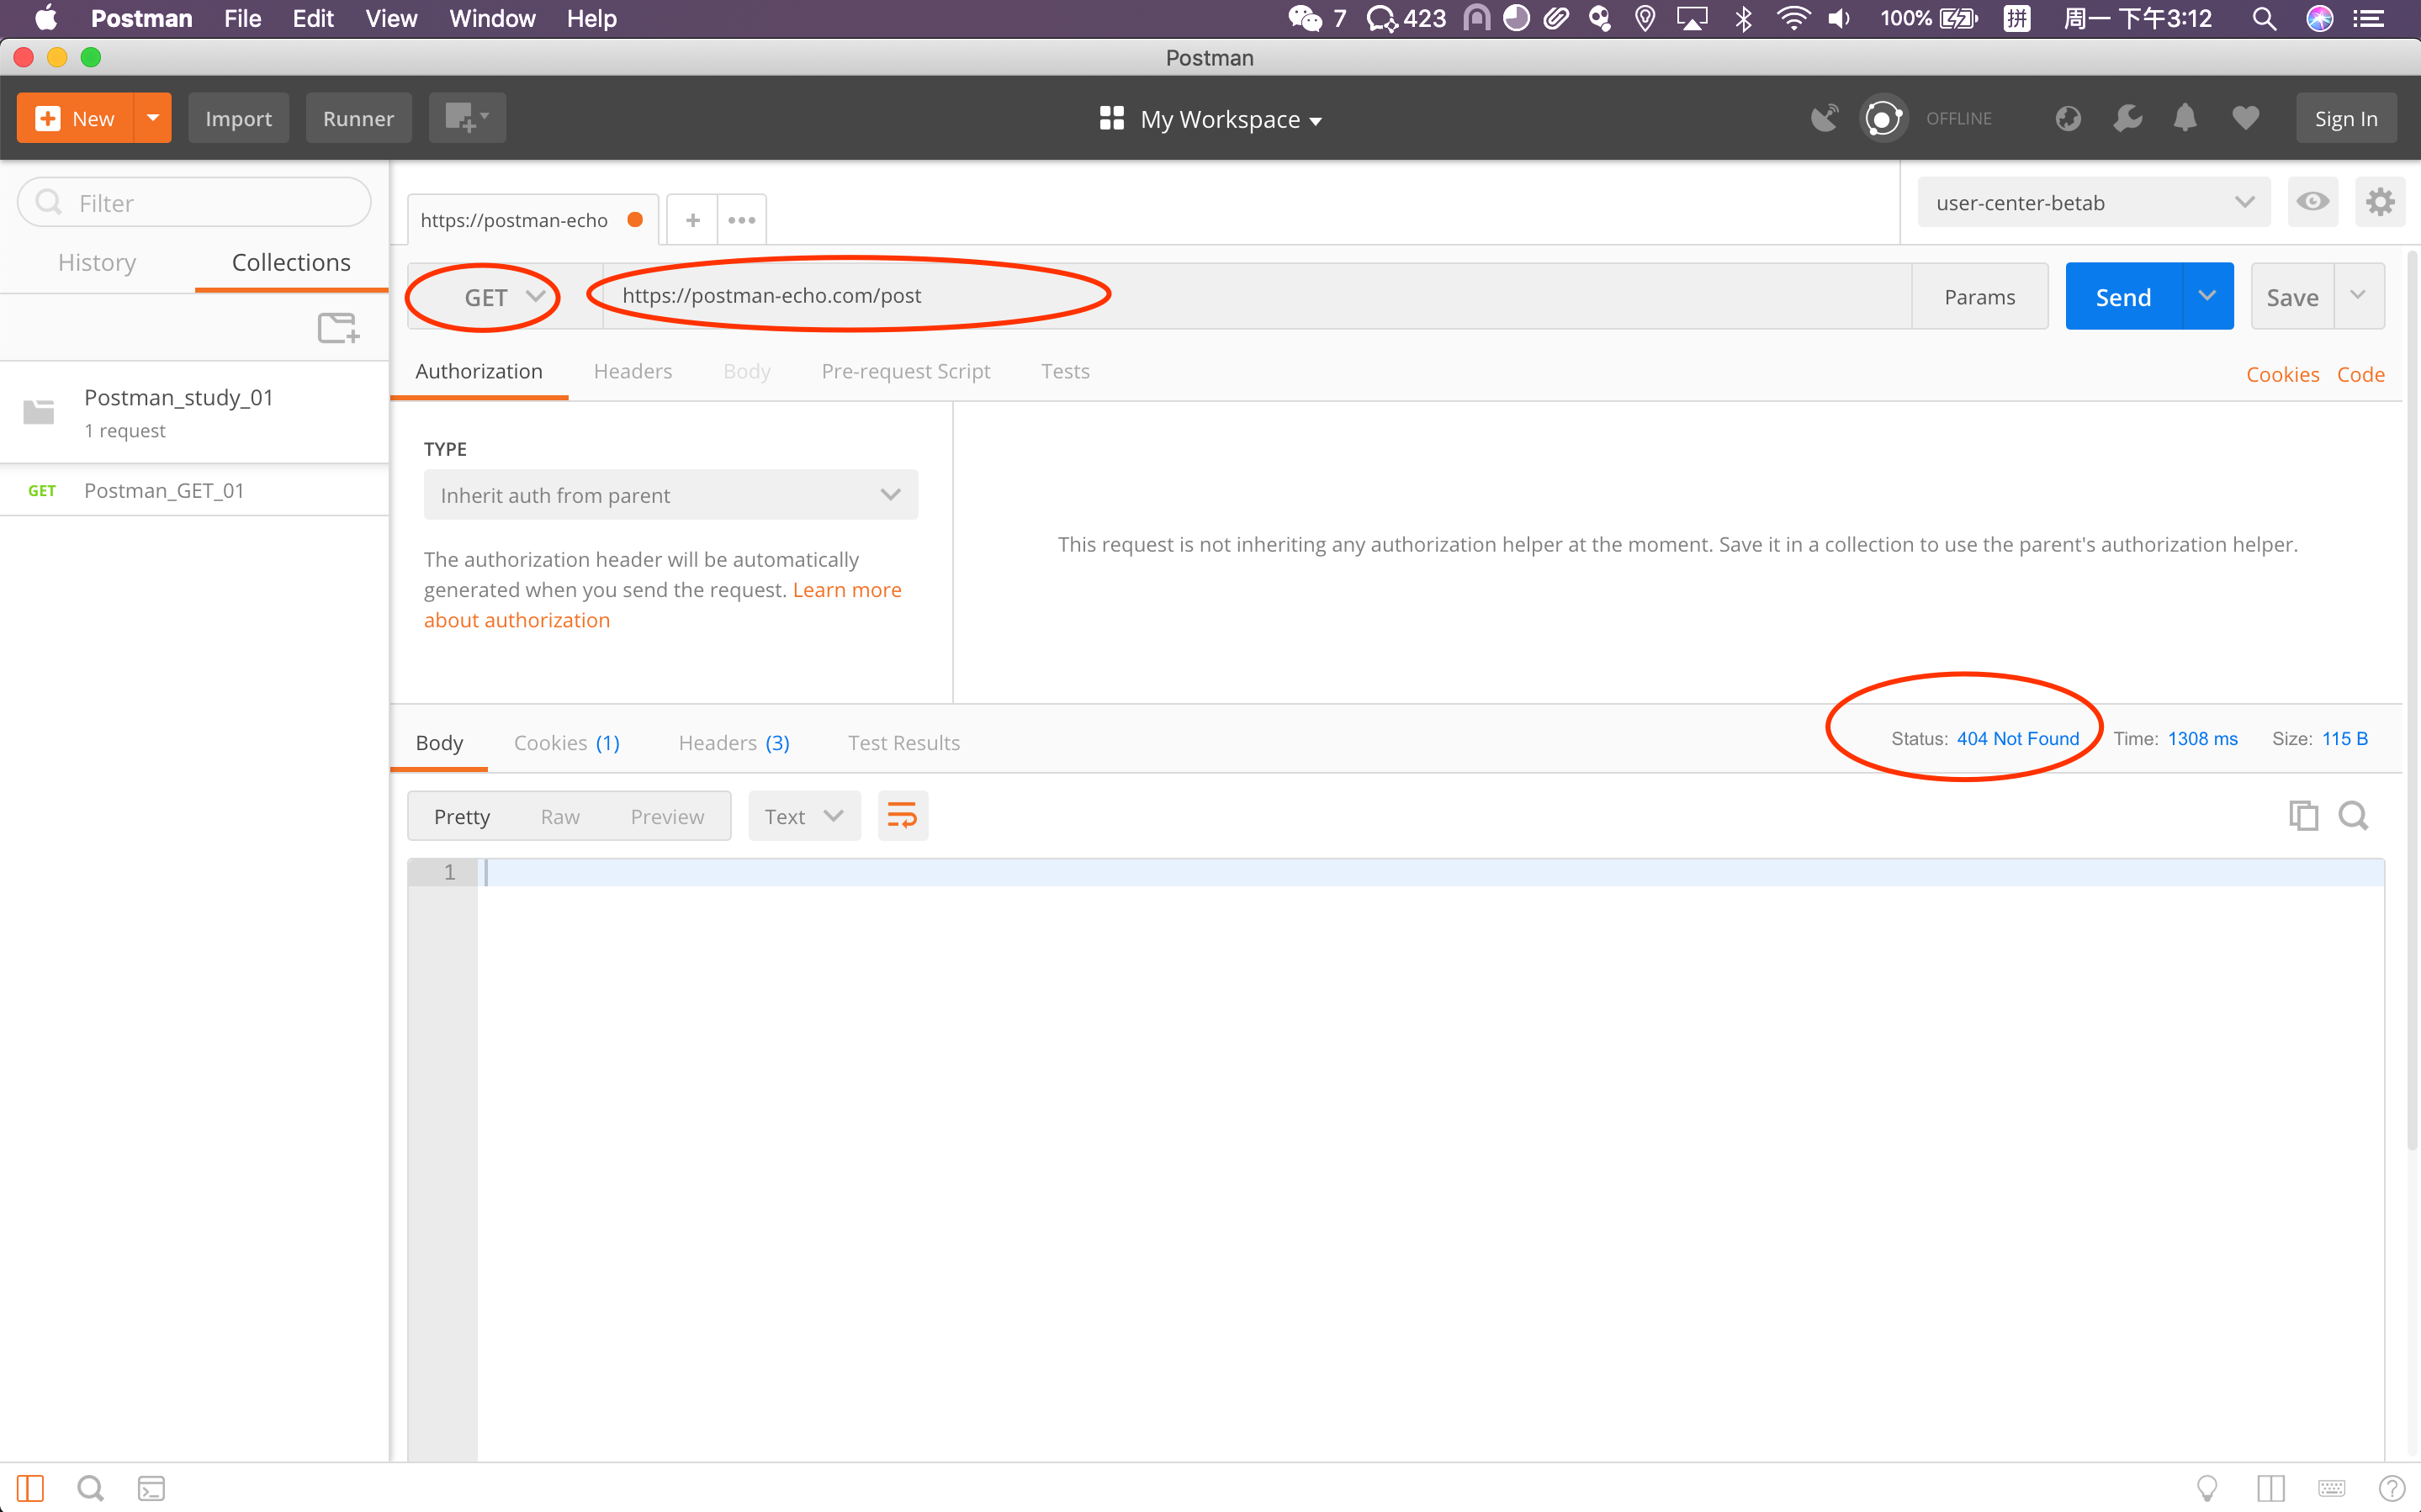Open user-center-betab environment dropdown

[x=2094, y=202]
